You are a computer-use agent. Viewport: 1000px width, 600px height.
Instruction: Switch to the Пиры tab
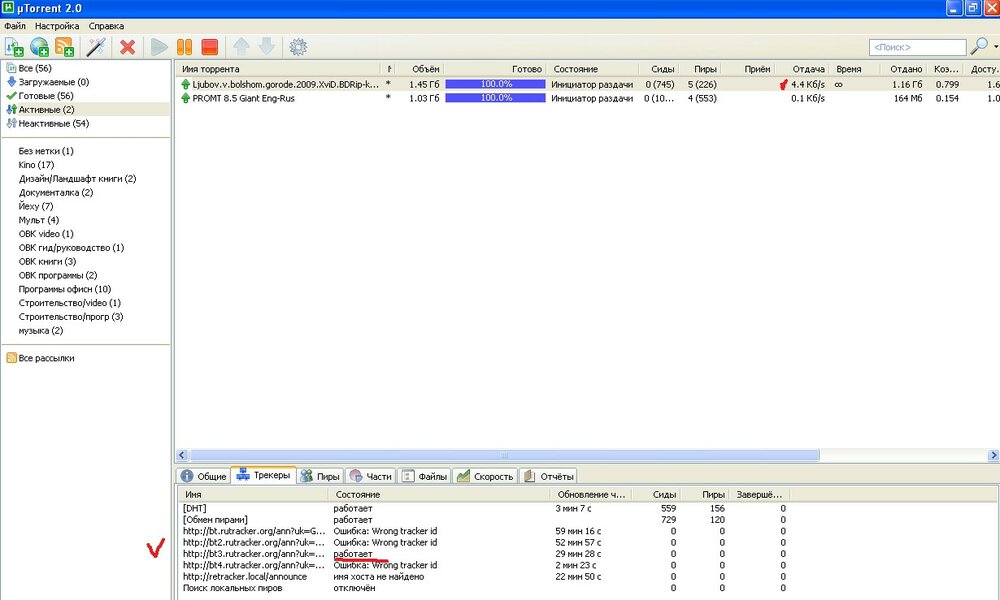click(320, 476)
